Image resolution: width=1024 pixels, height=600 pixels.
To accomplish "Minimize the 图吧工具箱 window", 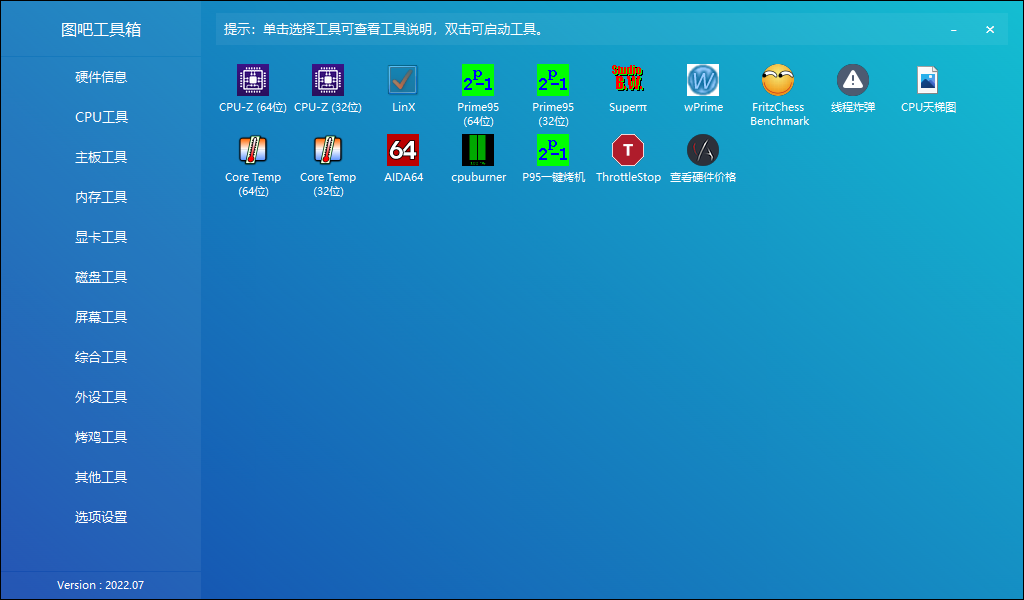I will pos(953,30).
